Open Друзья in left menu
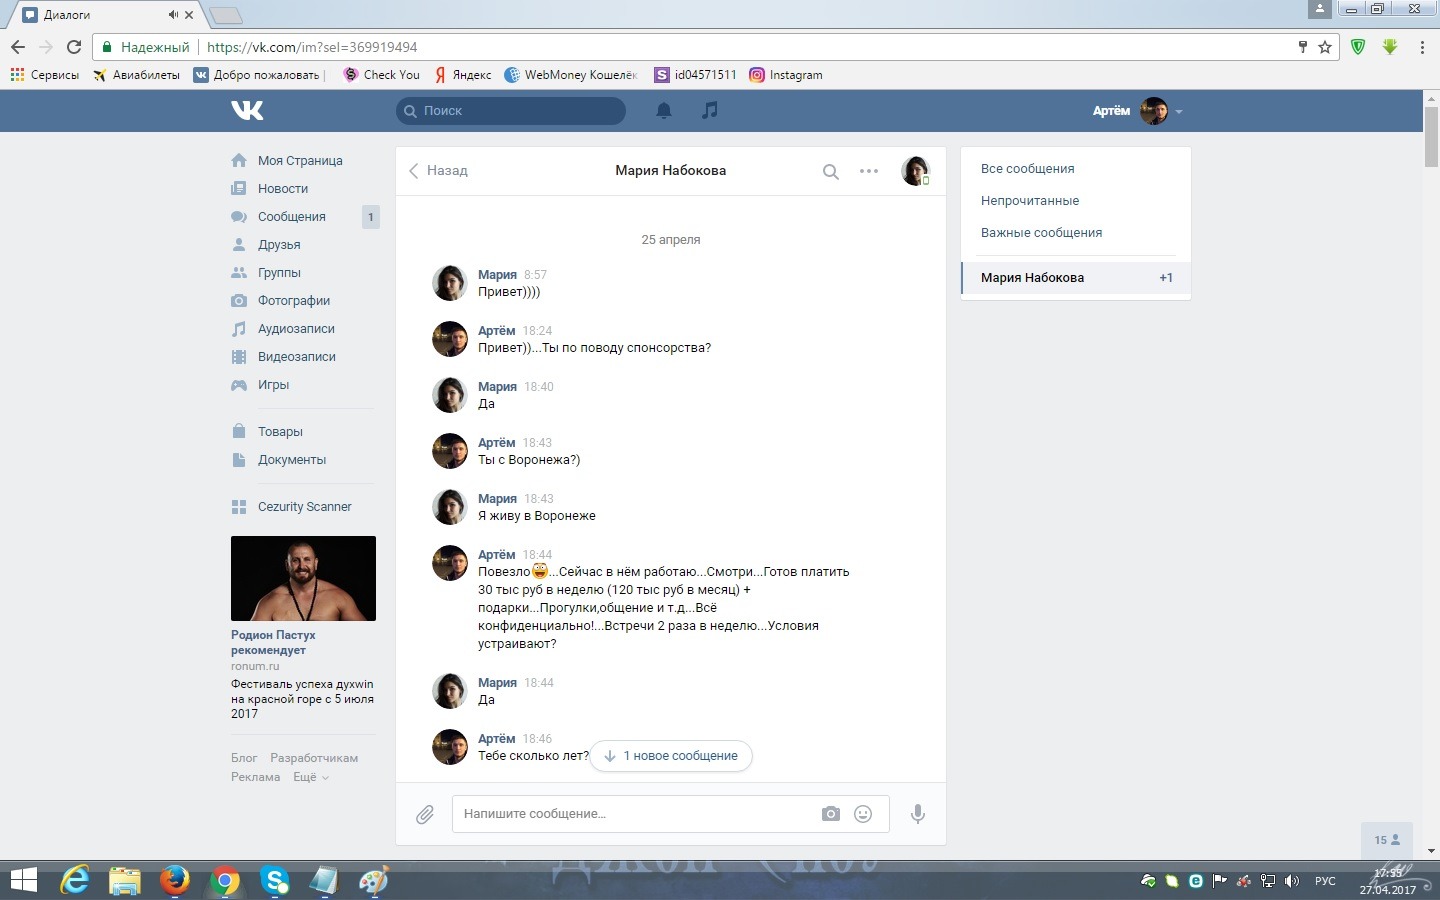This screenshot has width=1440, height=900. tap(279, 245)
